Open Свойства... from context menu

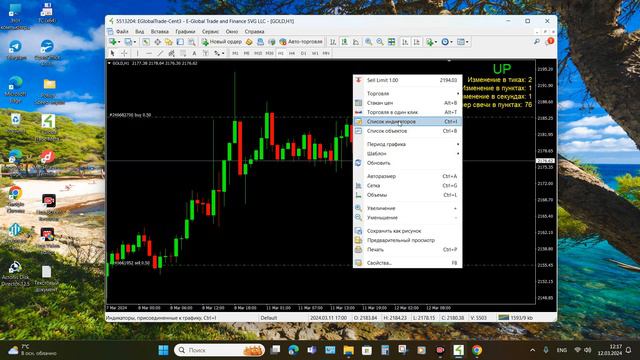(407, 263)
